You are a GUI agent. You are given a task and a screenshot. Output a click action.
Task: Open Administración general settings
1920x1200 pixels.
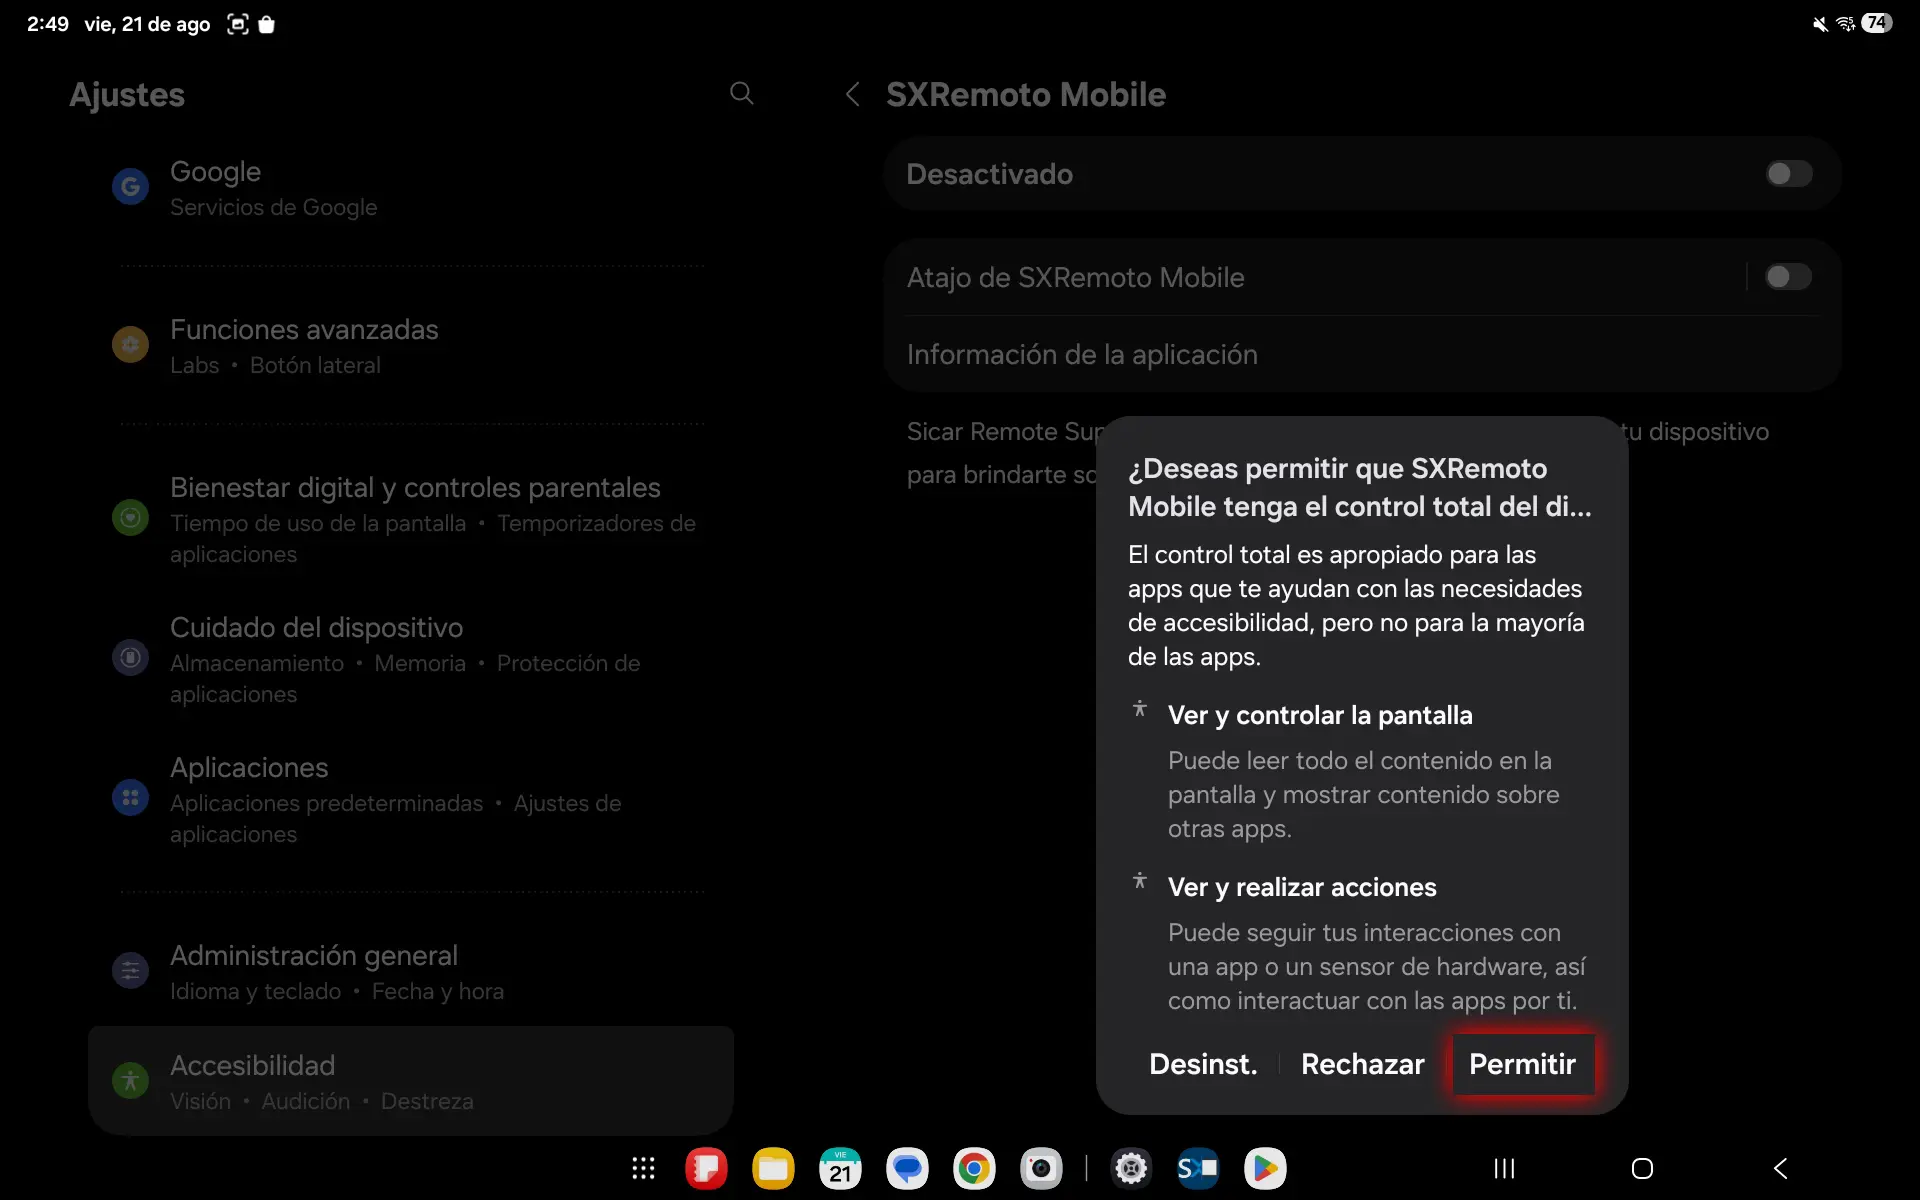point(411,972)
